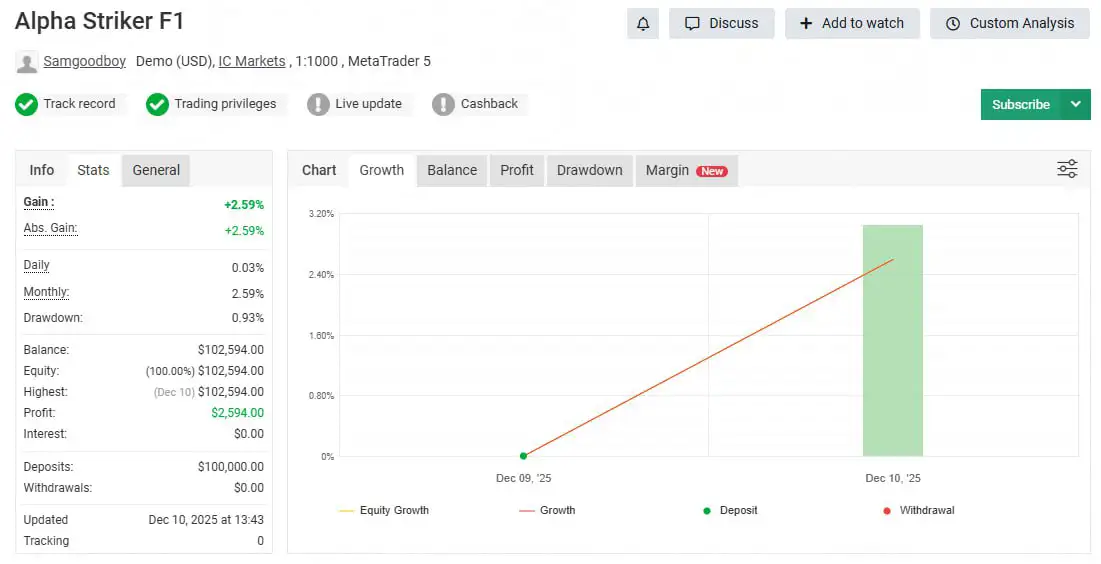Click the Samgoodboy user avatar icon
The height and width of the screenshot is (564, 1101).
pyautogui.click(x=27, y=62)
